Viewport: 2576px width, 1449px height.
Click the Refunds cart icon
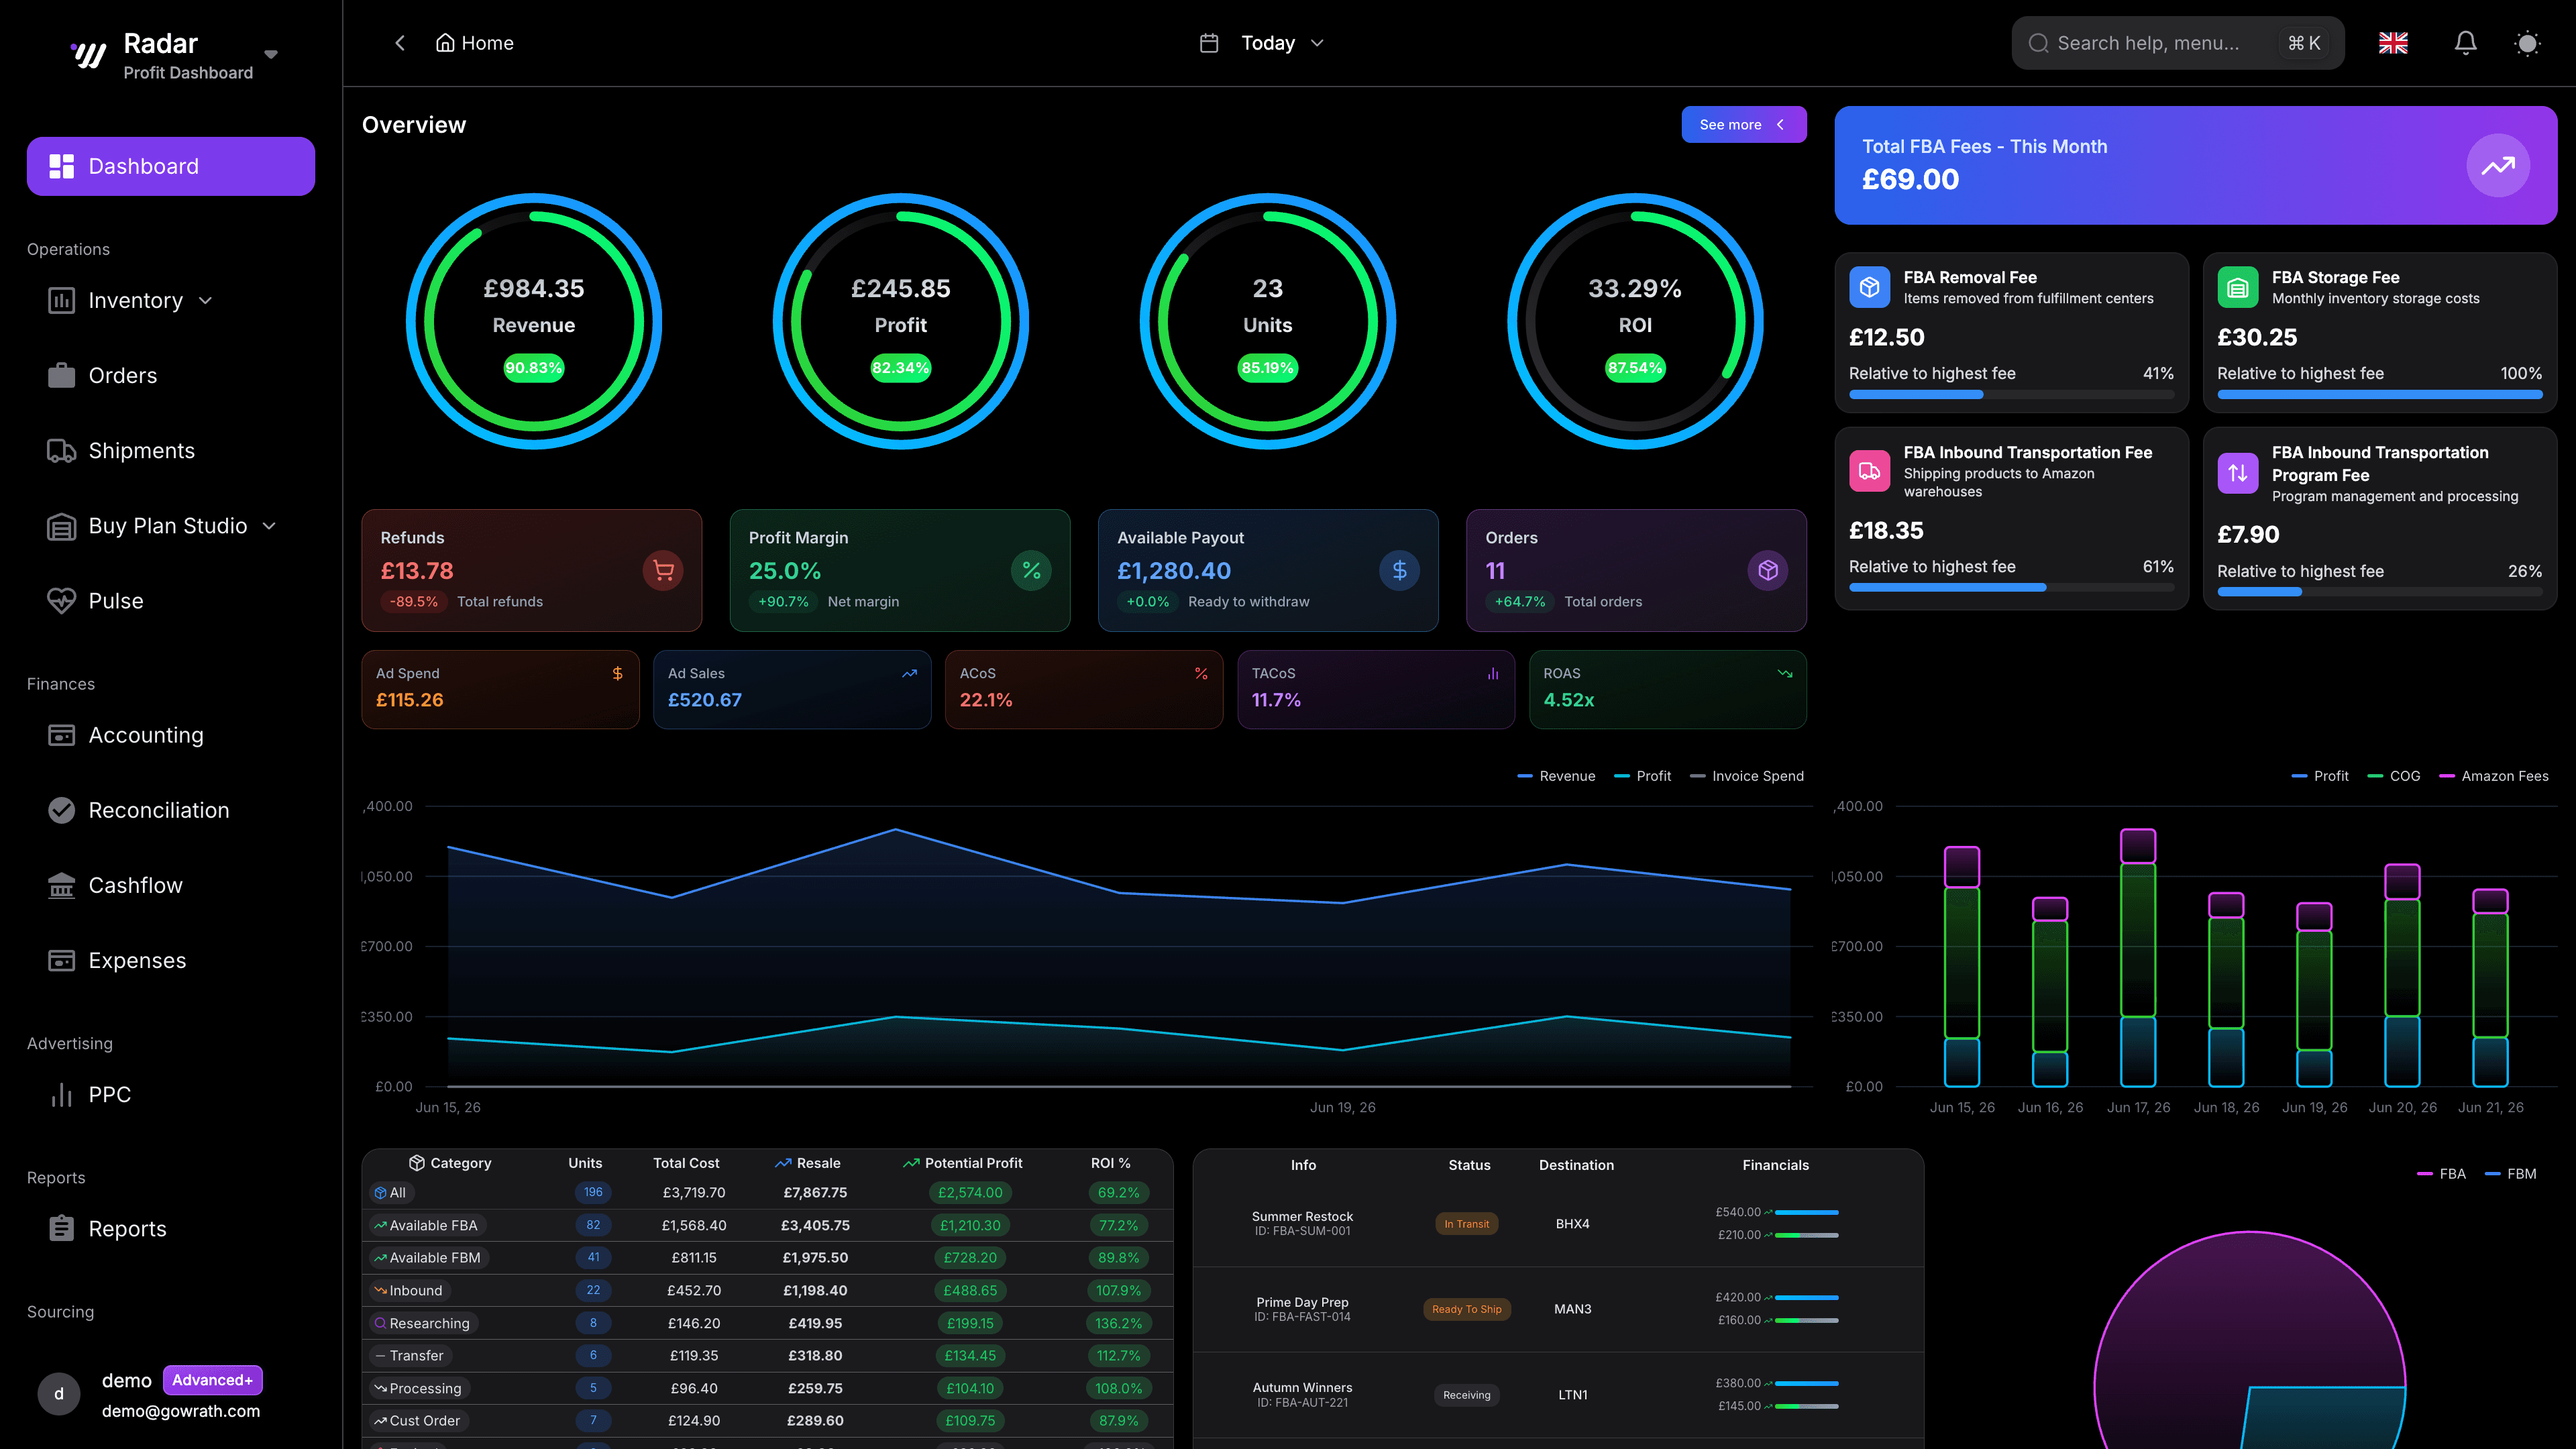[663, 571]
